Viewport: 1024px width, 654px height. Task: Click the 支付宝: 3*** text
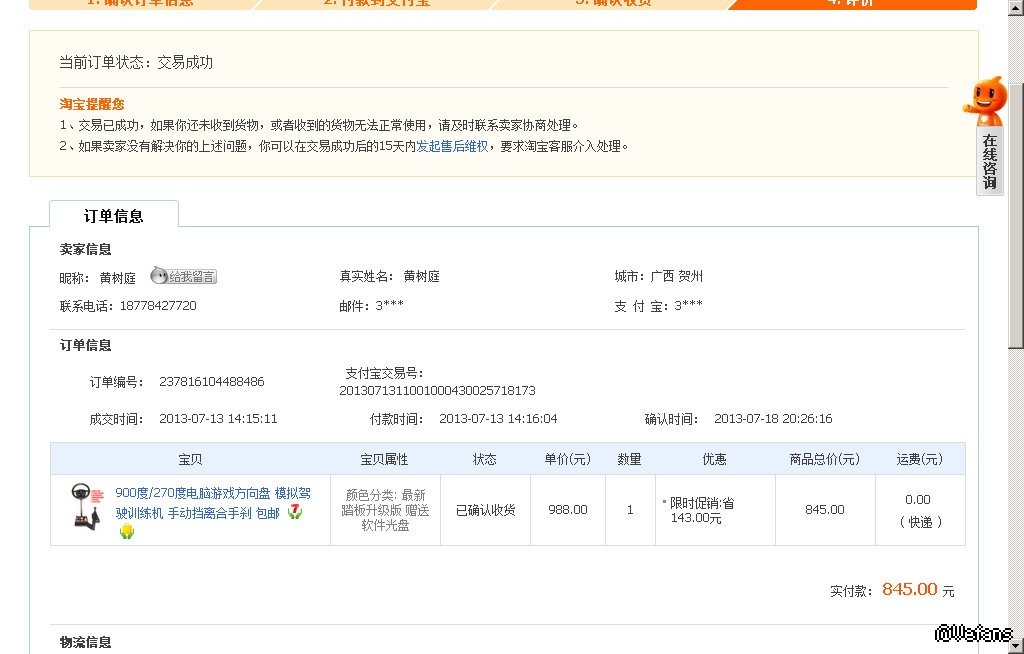coord(658,306)
